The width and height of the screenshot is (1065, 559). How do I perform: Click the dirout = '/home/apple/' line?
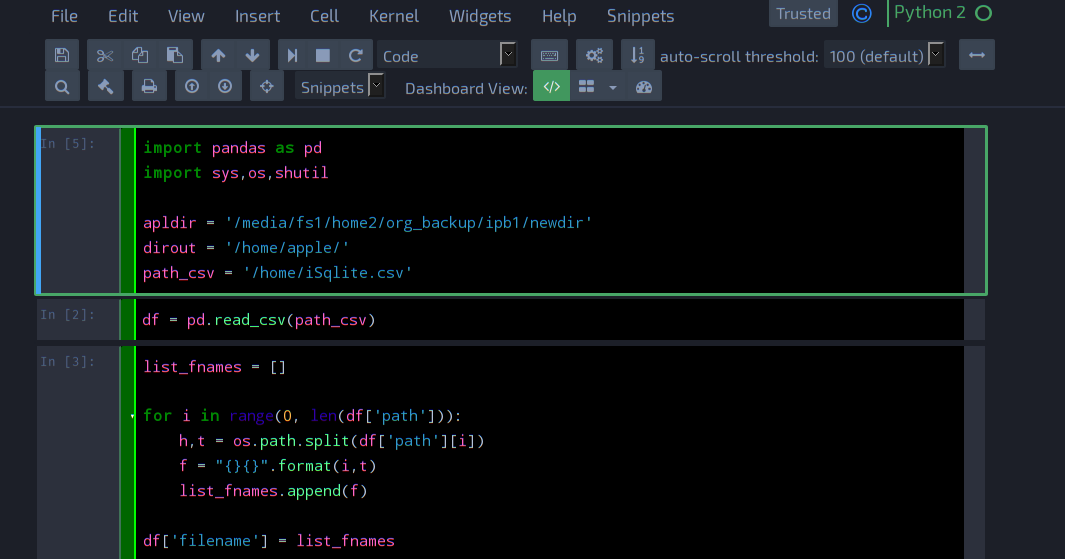click(246, 249)
